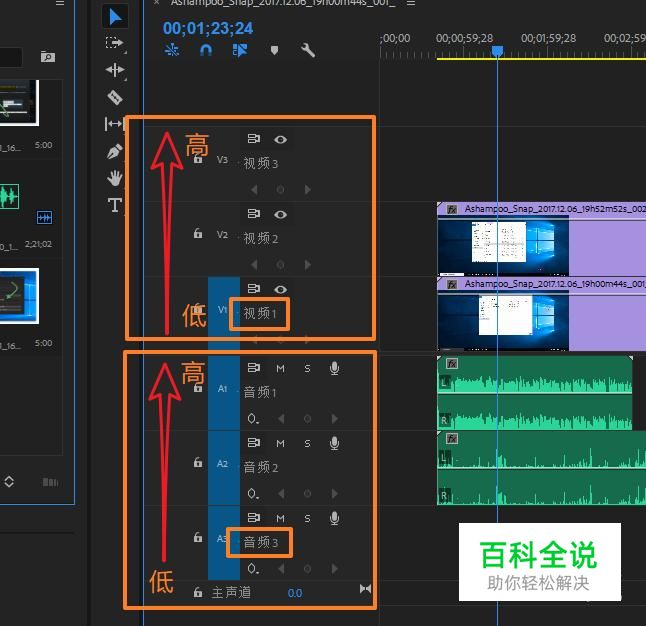Open keyframe display menu on audio track A3
The width and height of the screenshot is (646, 626).
point(254,569)
